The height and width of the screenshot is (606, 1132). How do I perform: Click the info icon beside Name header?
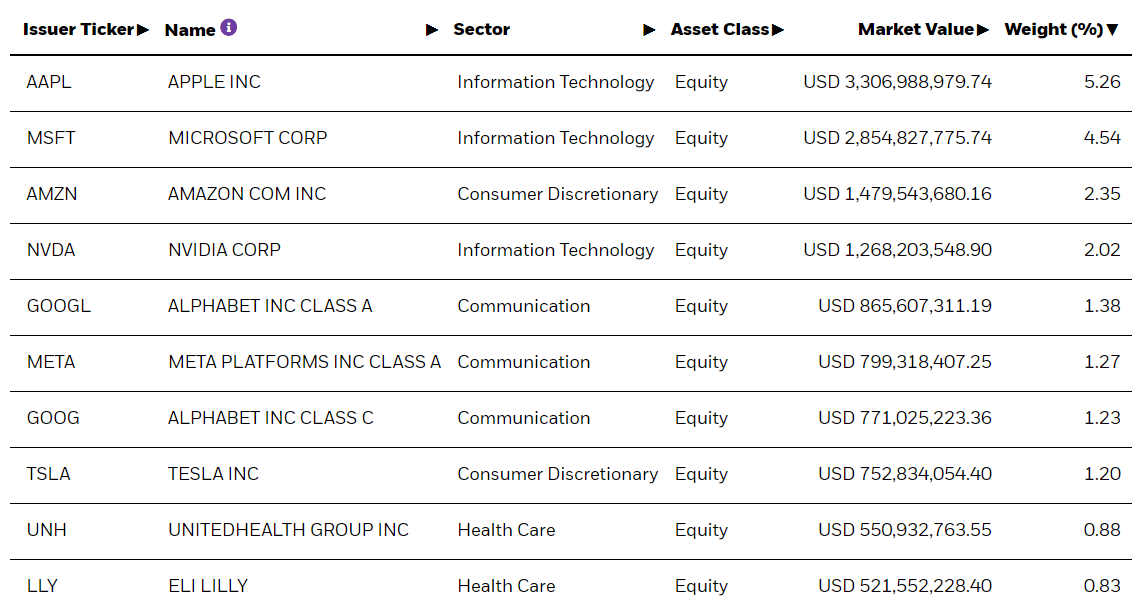point(229,28)
